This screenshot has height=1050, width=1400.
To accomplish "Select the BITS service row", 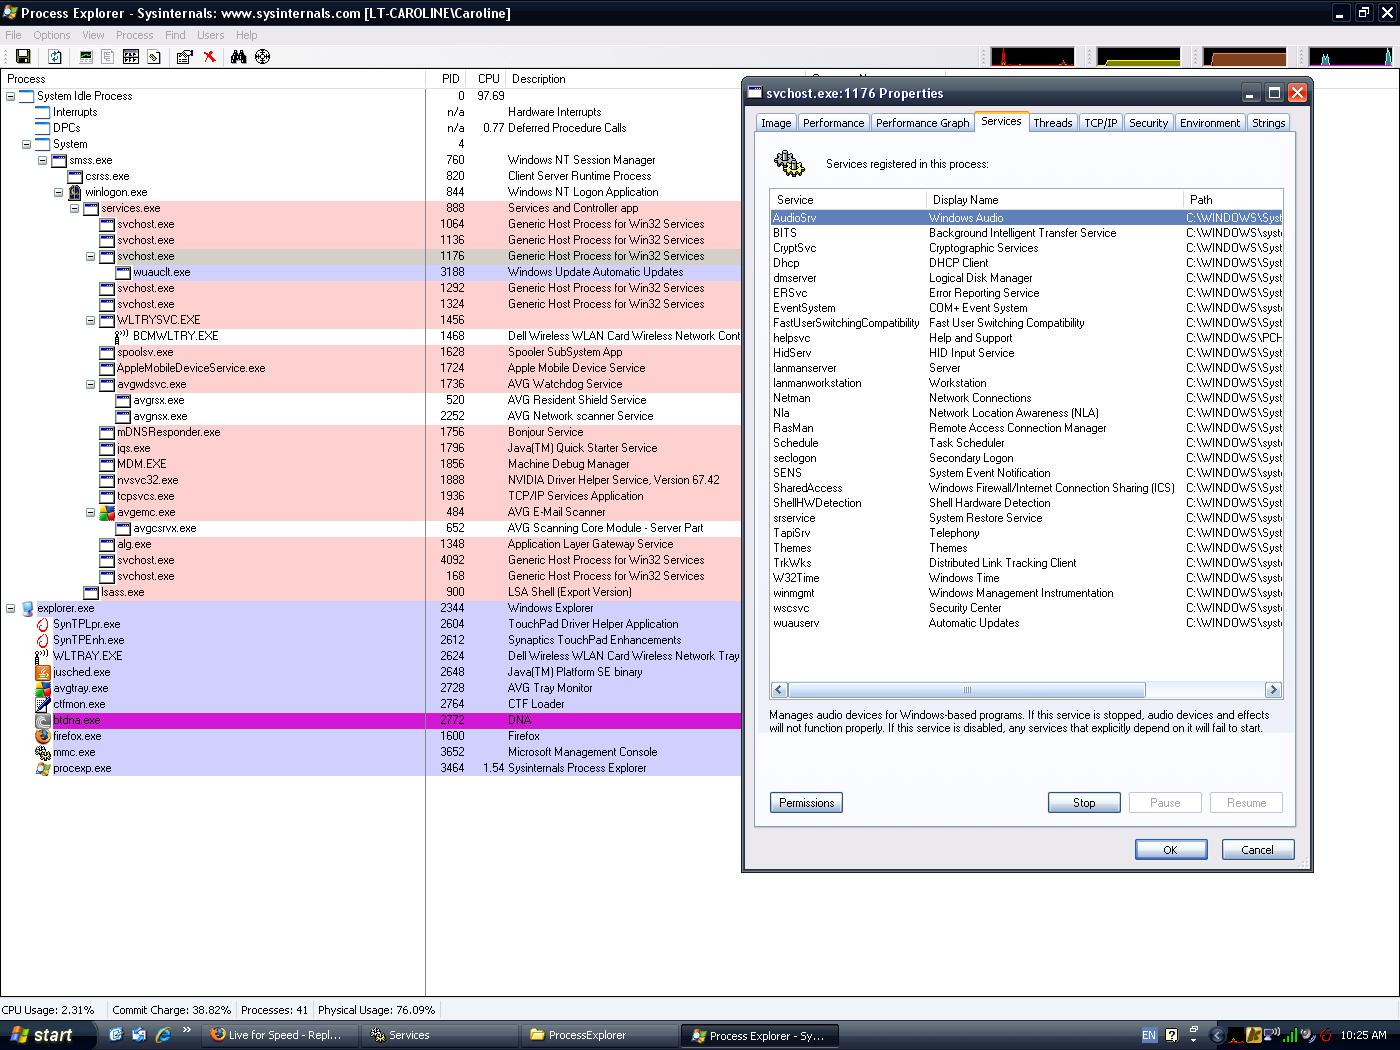I will click(1026, 233).
